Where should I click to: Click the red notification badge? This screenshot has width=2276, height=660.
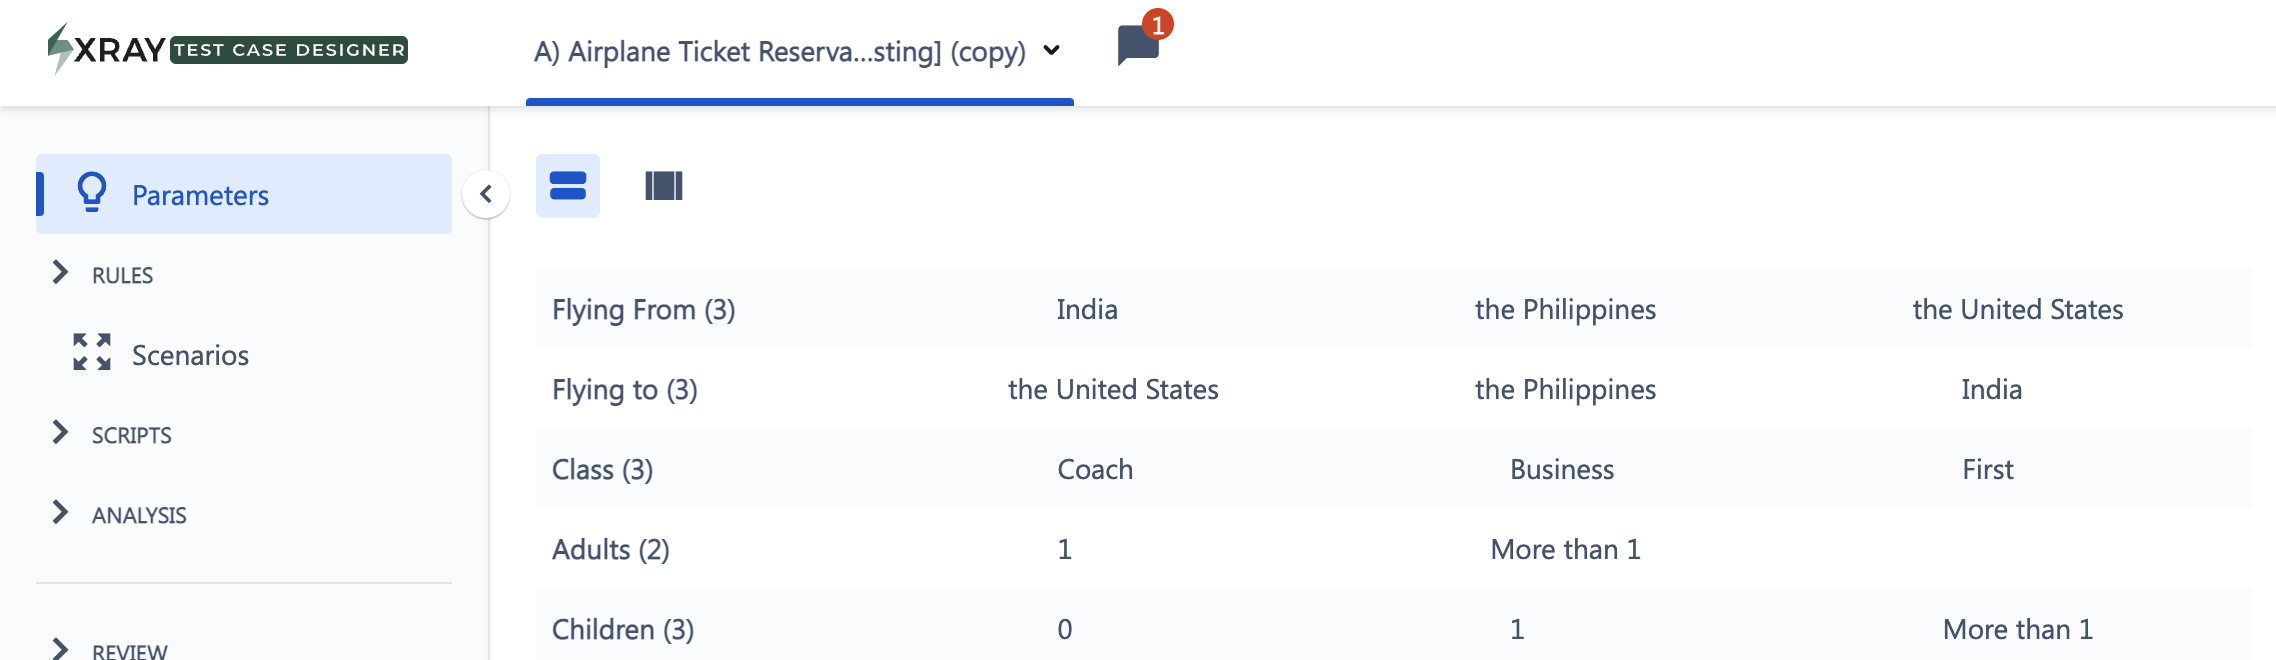(1158, 24)
